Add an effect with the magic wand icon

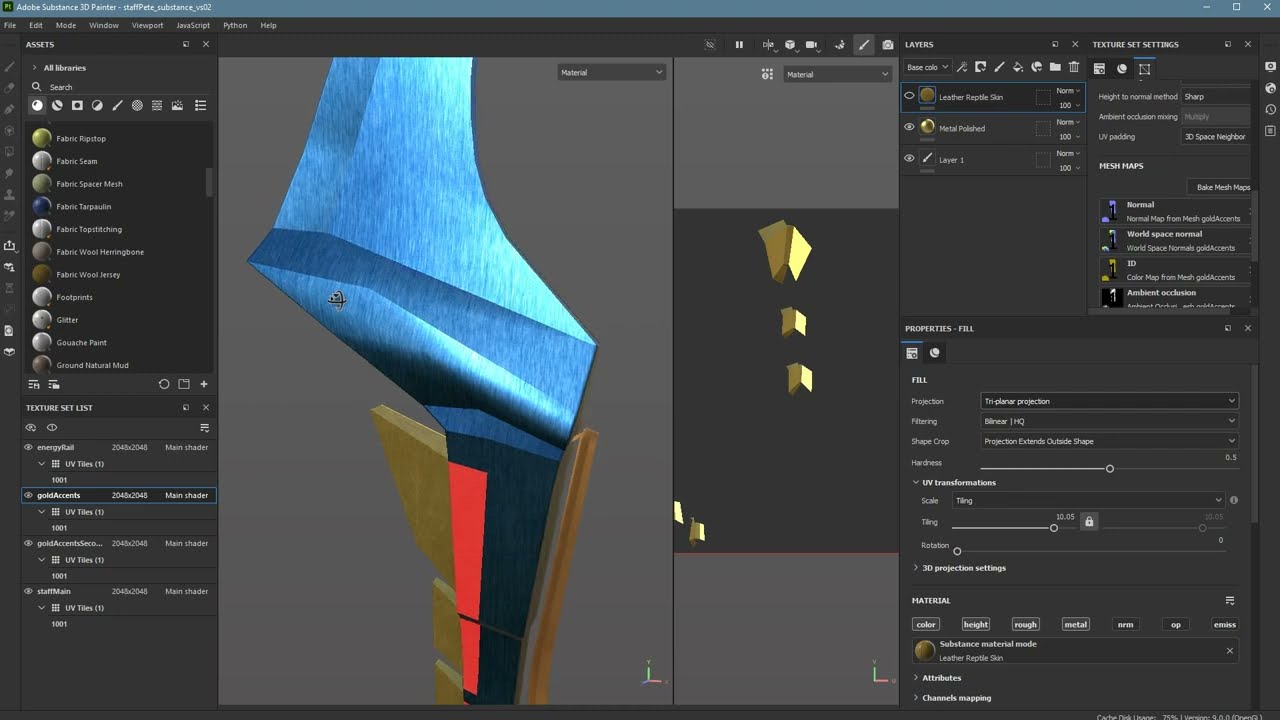click(x=961, y=67)
